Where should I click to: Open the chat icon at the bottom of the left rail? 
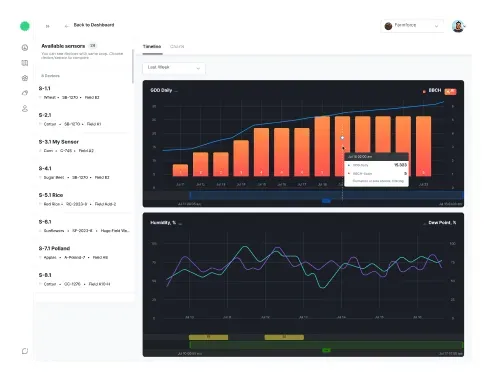(x=25, y=351)
